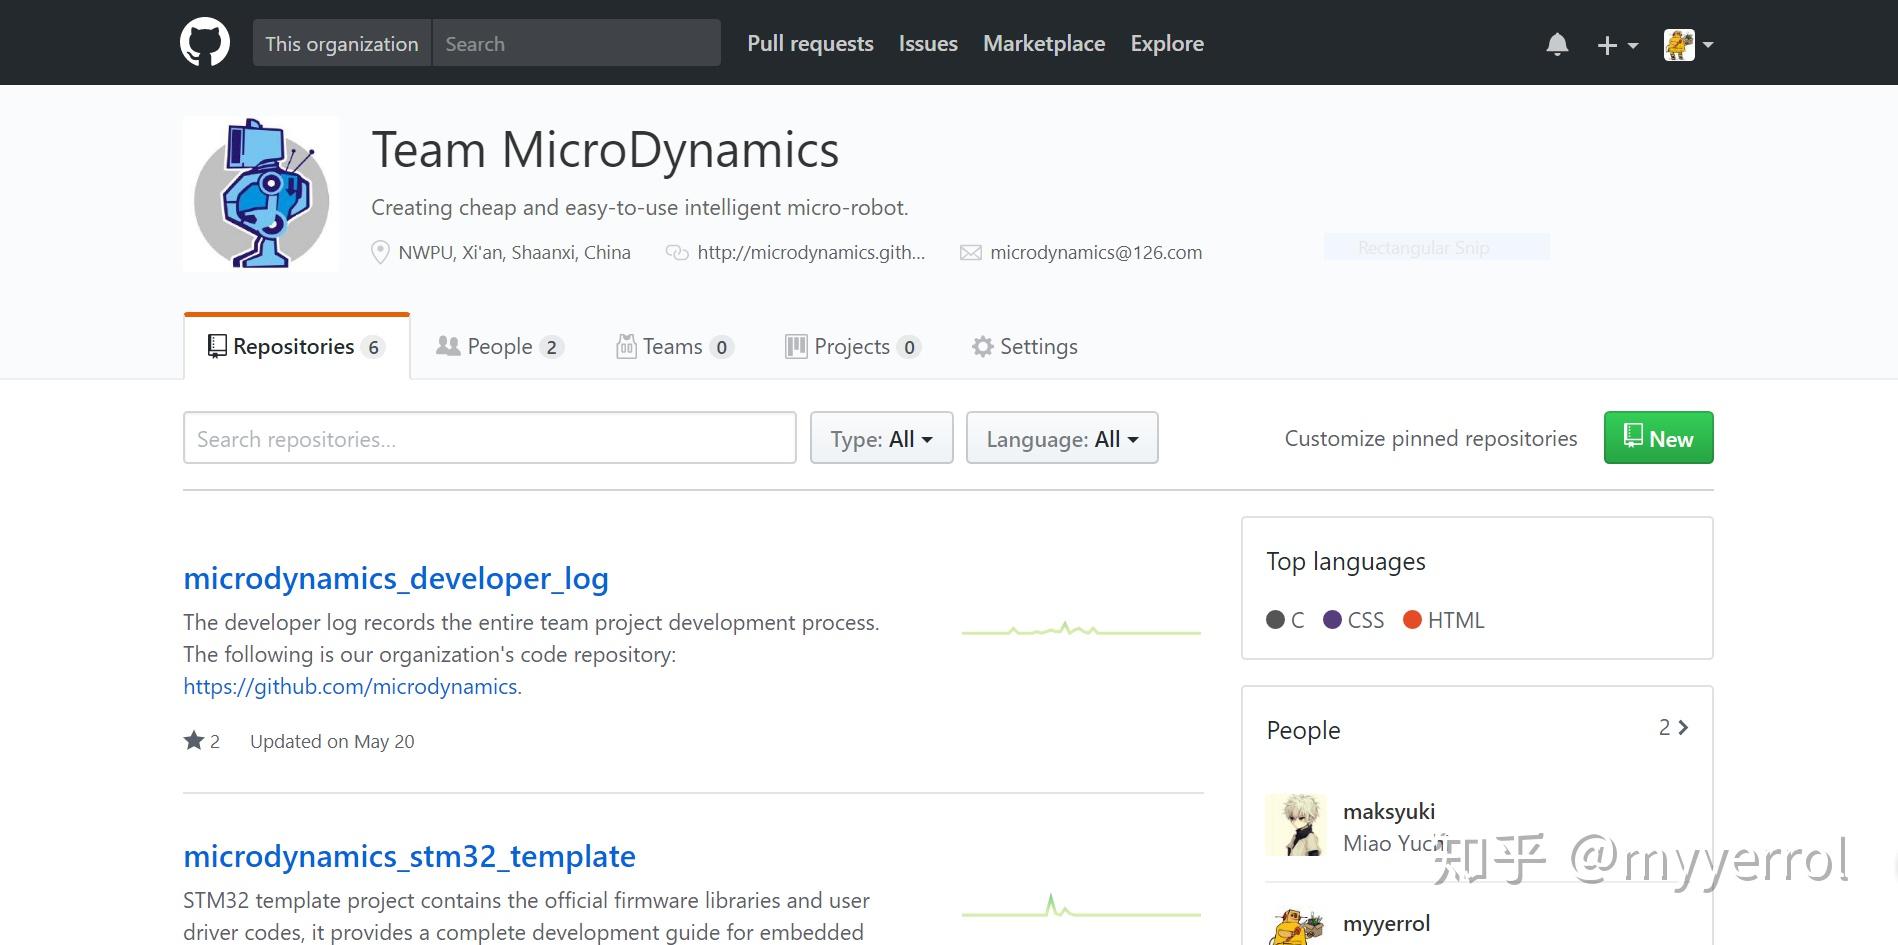The height and width of the screenshot is (945, 1898).
Task: Click the green New repository button
Action: coord(1658,438)
